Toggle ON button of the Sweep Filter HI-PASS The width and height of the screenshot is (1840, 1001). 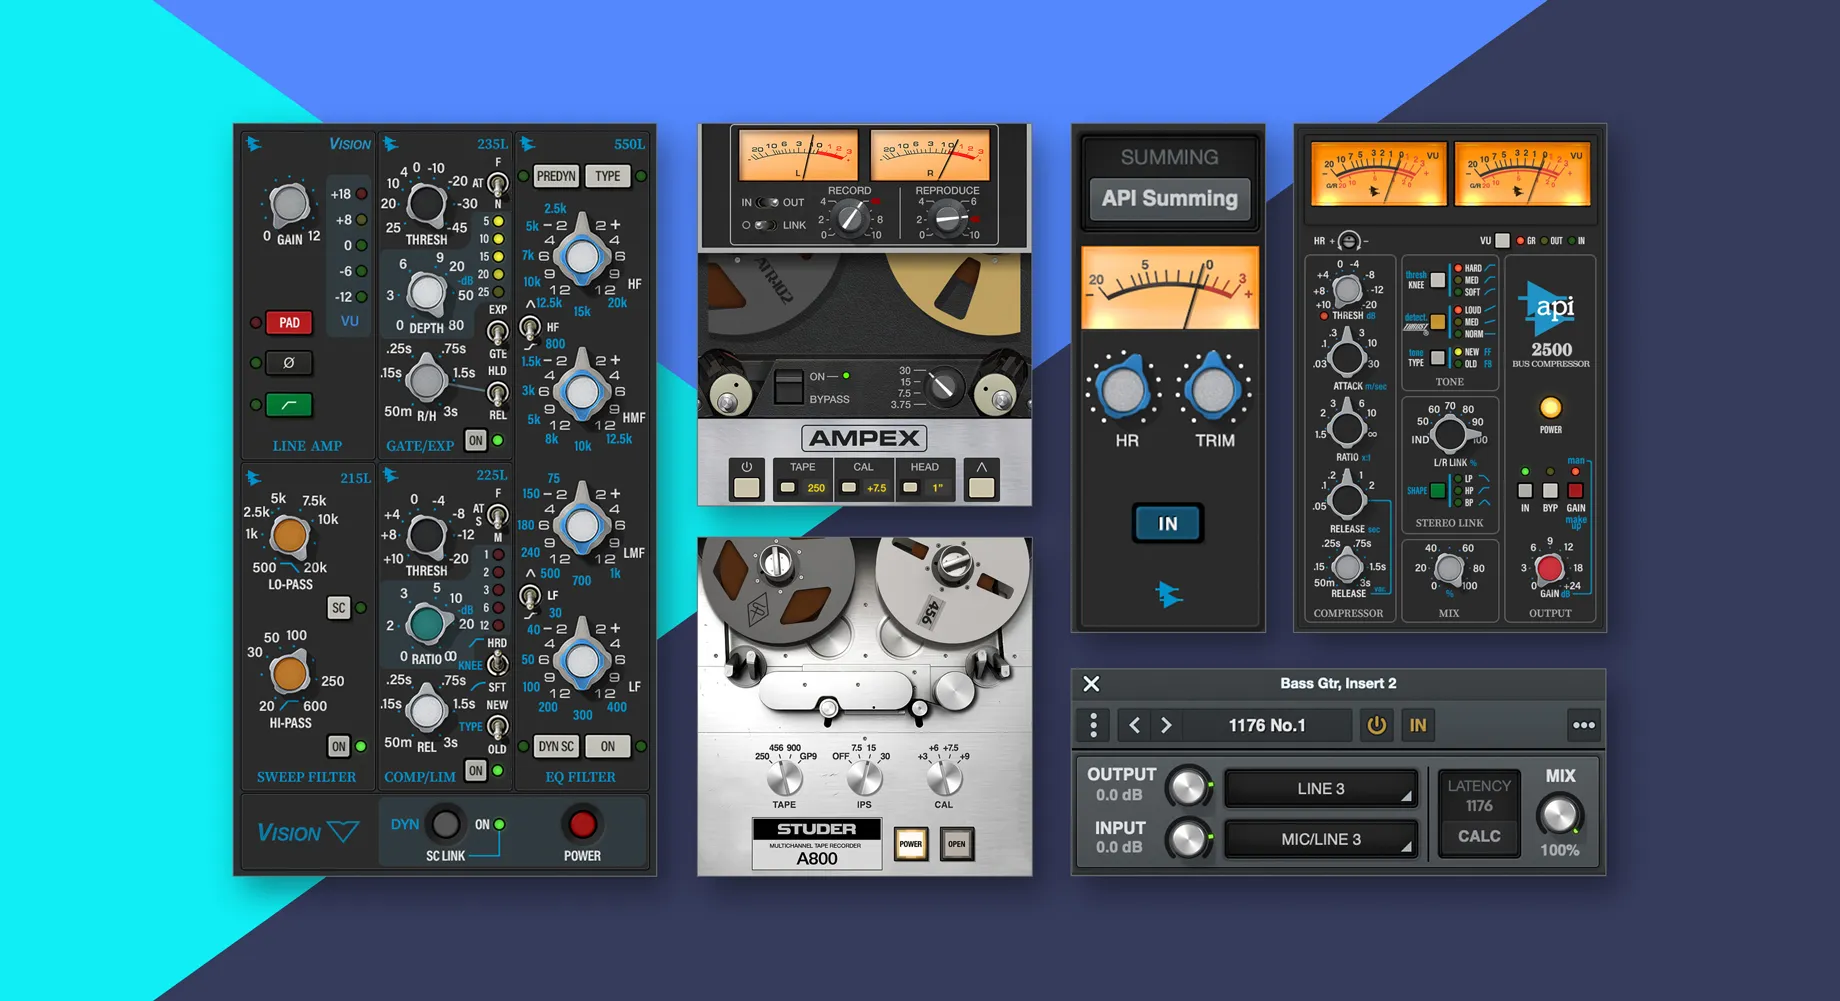pyautogui.click(x=339, y=746)
